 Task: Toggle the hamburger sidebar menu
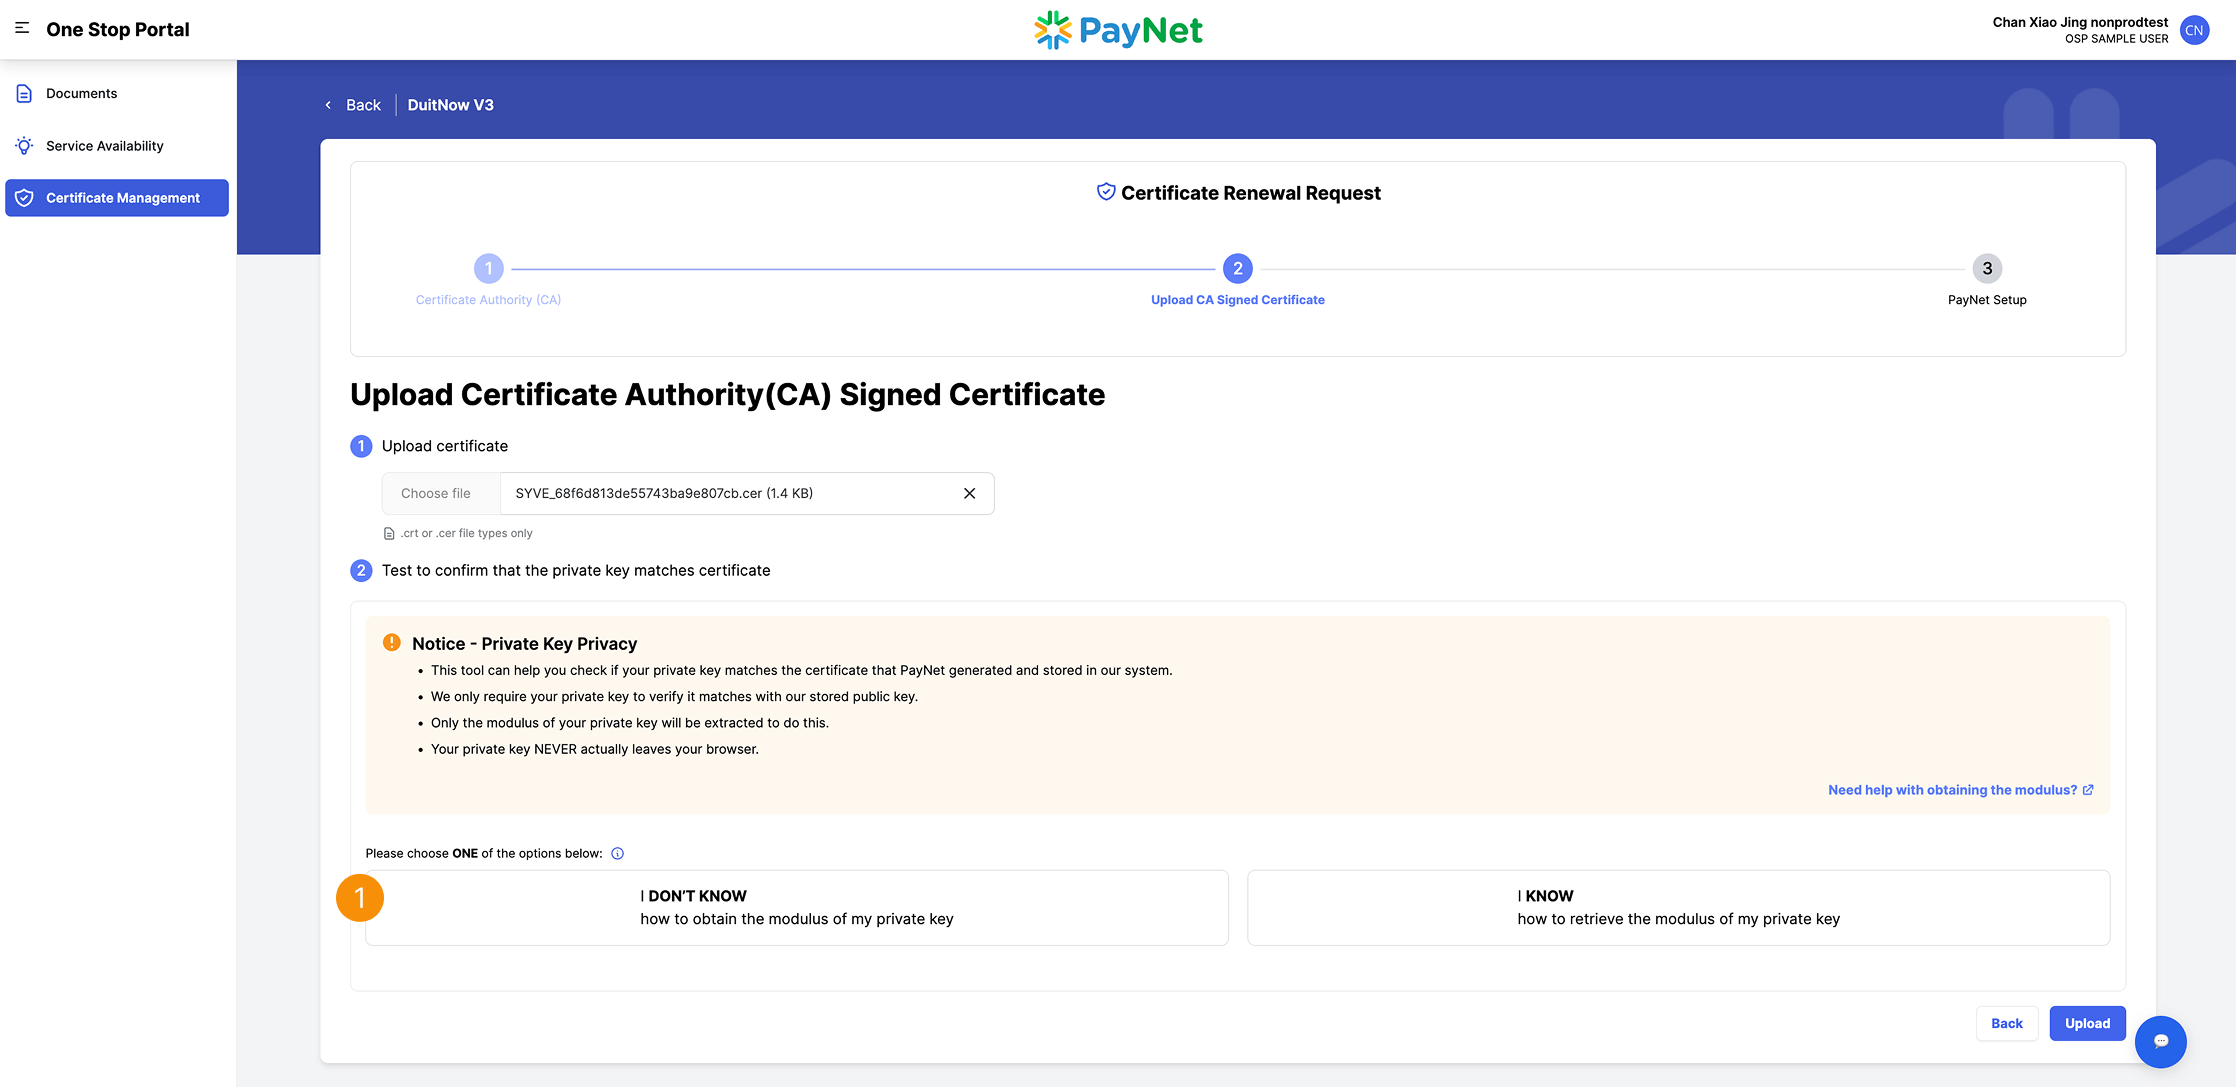[x=22, y=29]
